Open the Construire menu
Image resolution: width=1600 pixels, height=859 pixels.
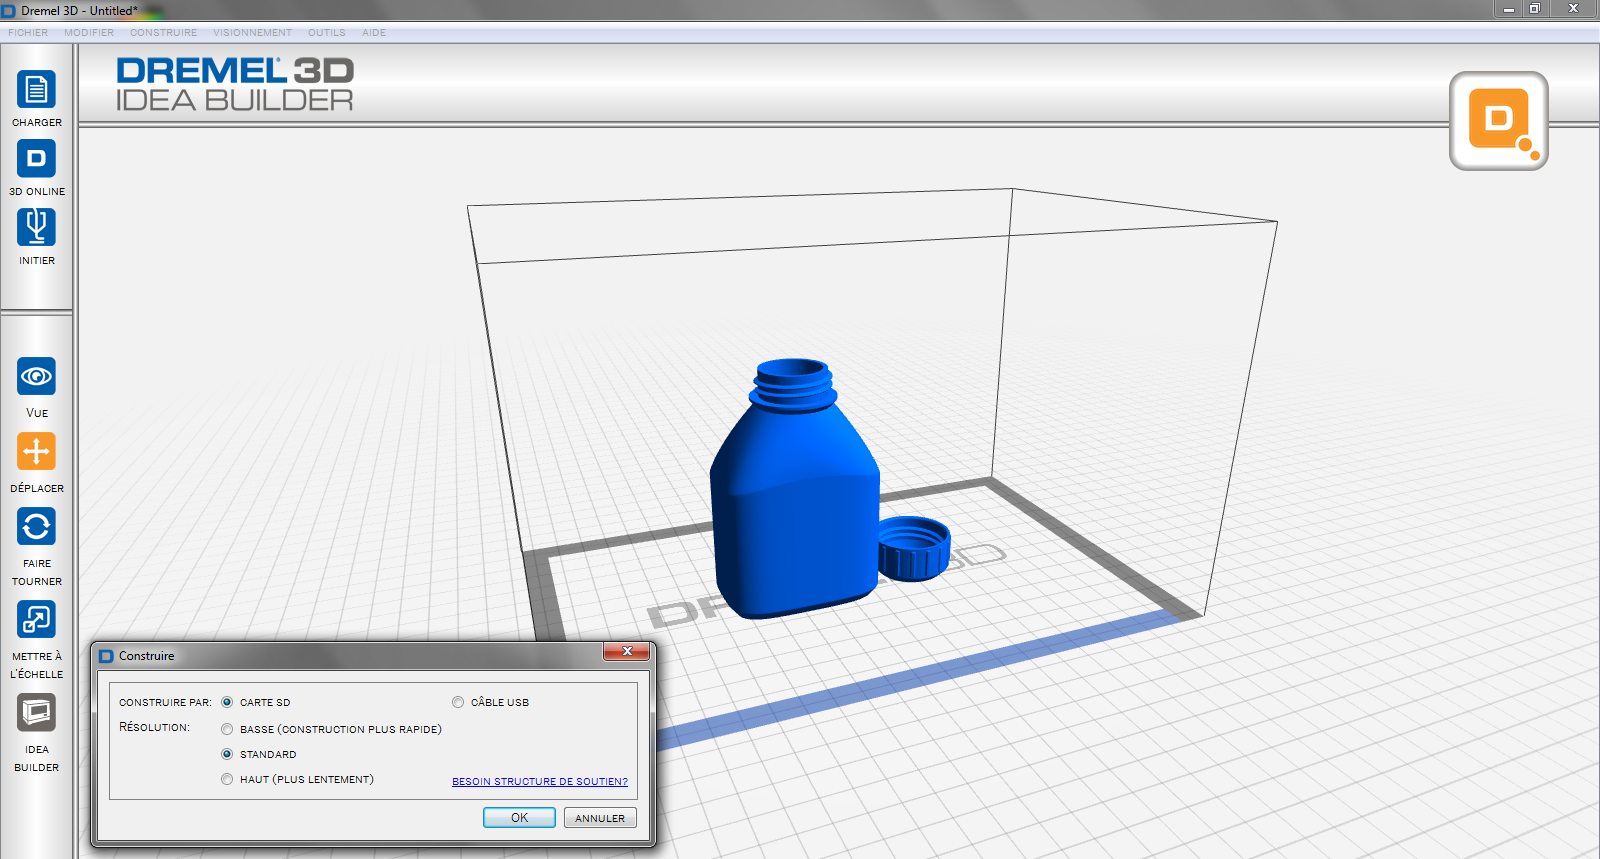click(x=164, y=33)
